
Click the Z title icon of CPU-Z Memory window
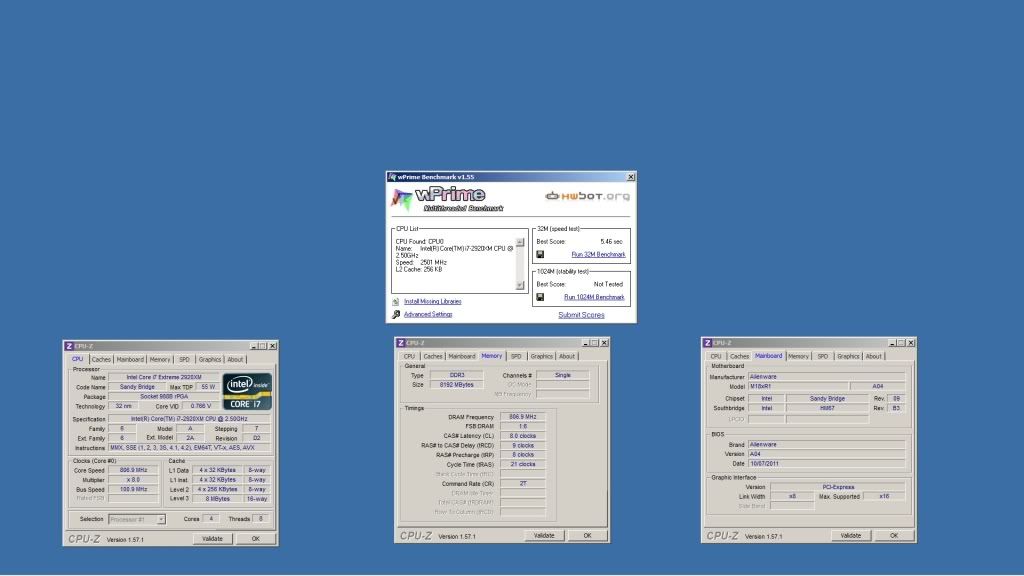400,343
